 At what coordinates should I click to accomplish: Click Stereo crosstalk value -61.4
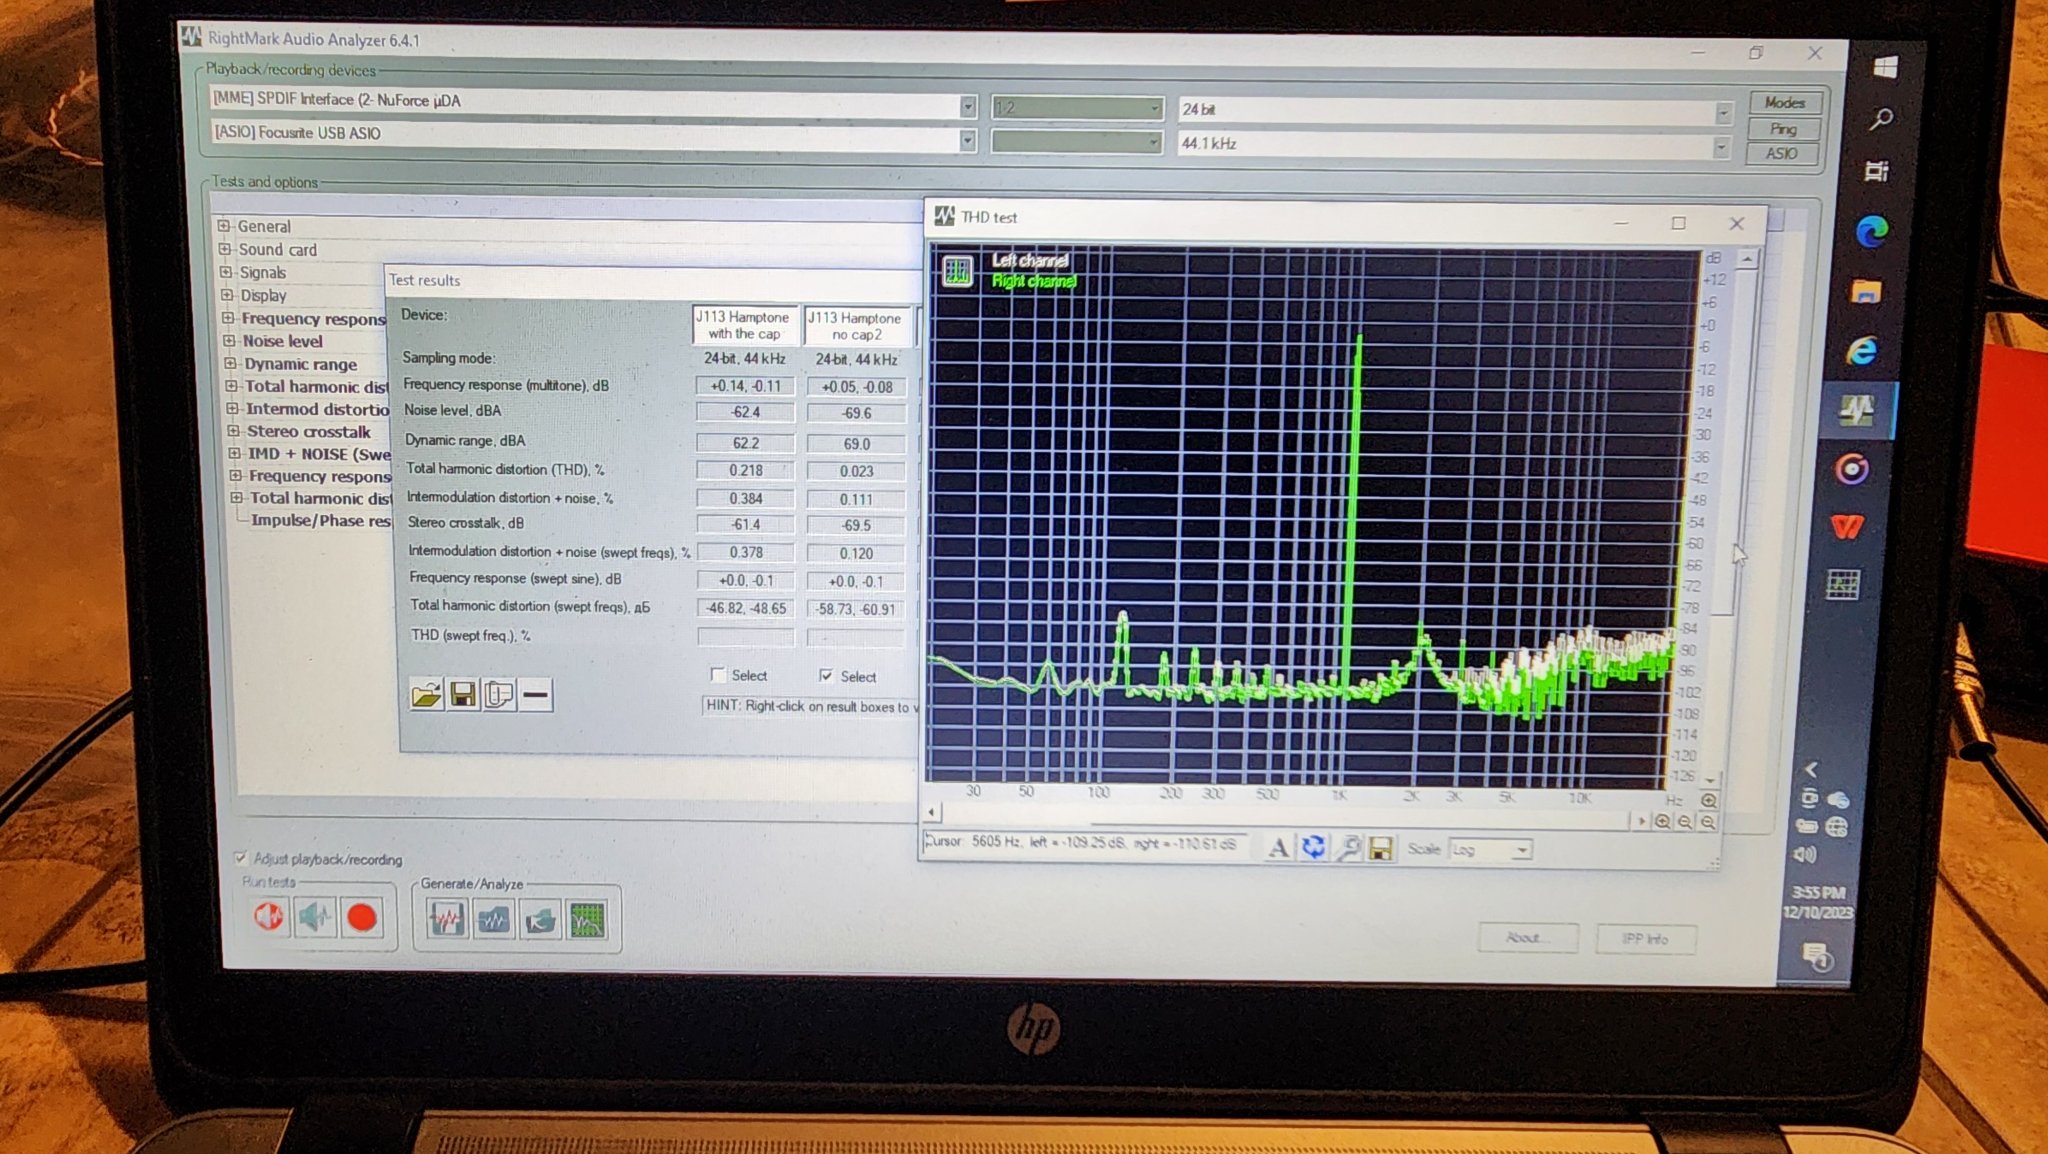(746, 524)
